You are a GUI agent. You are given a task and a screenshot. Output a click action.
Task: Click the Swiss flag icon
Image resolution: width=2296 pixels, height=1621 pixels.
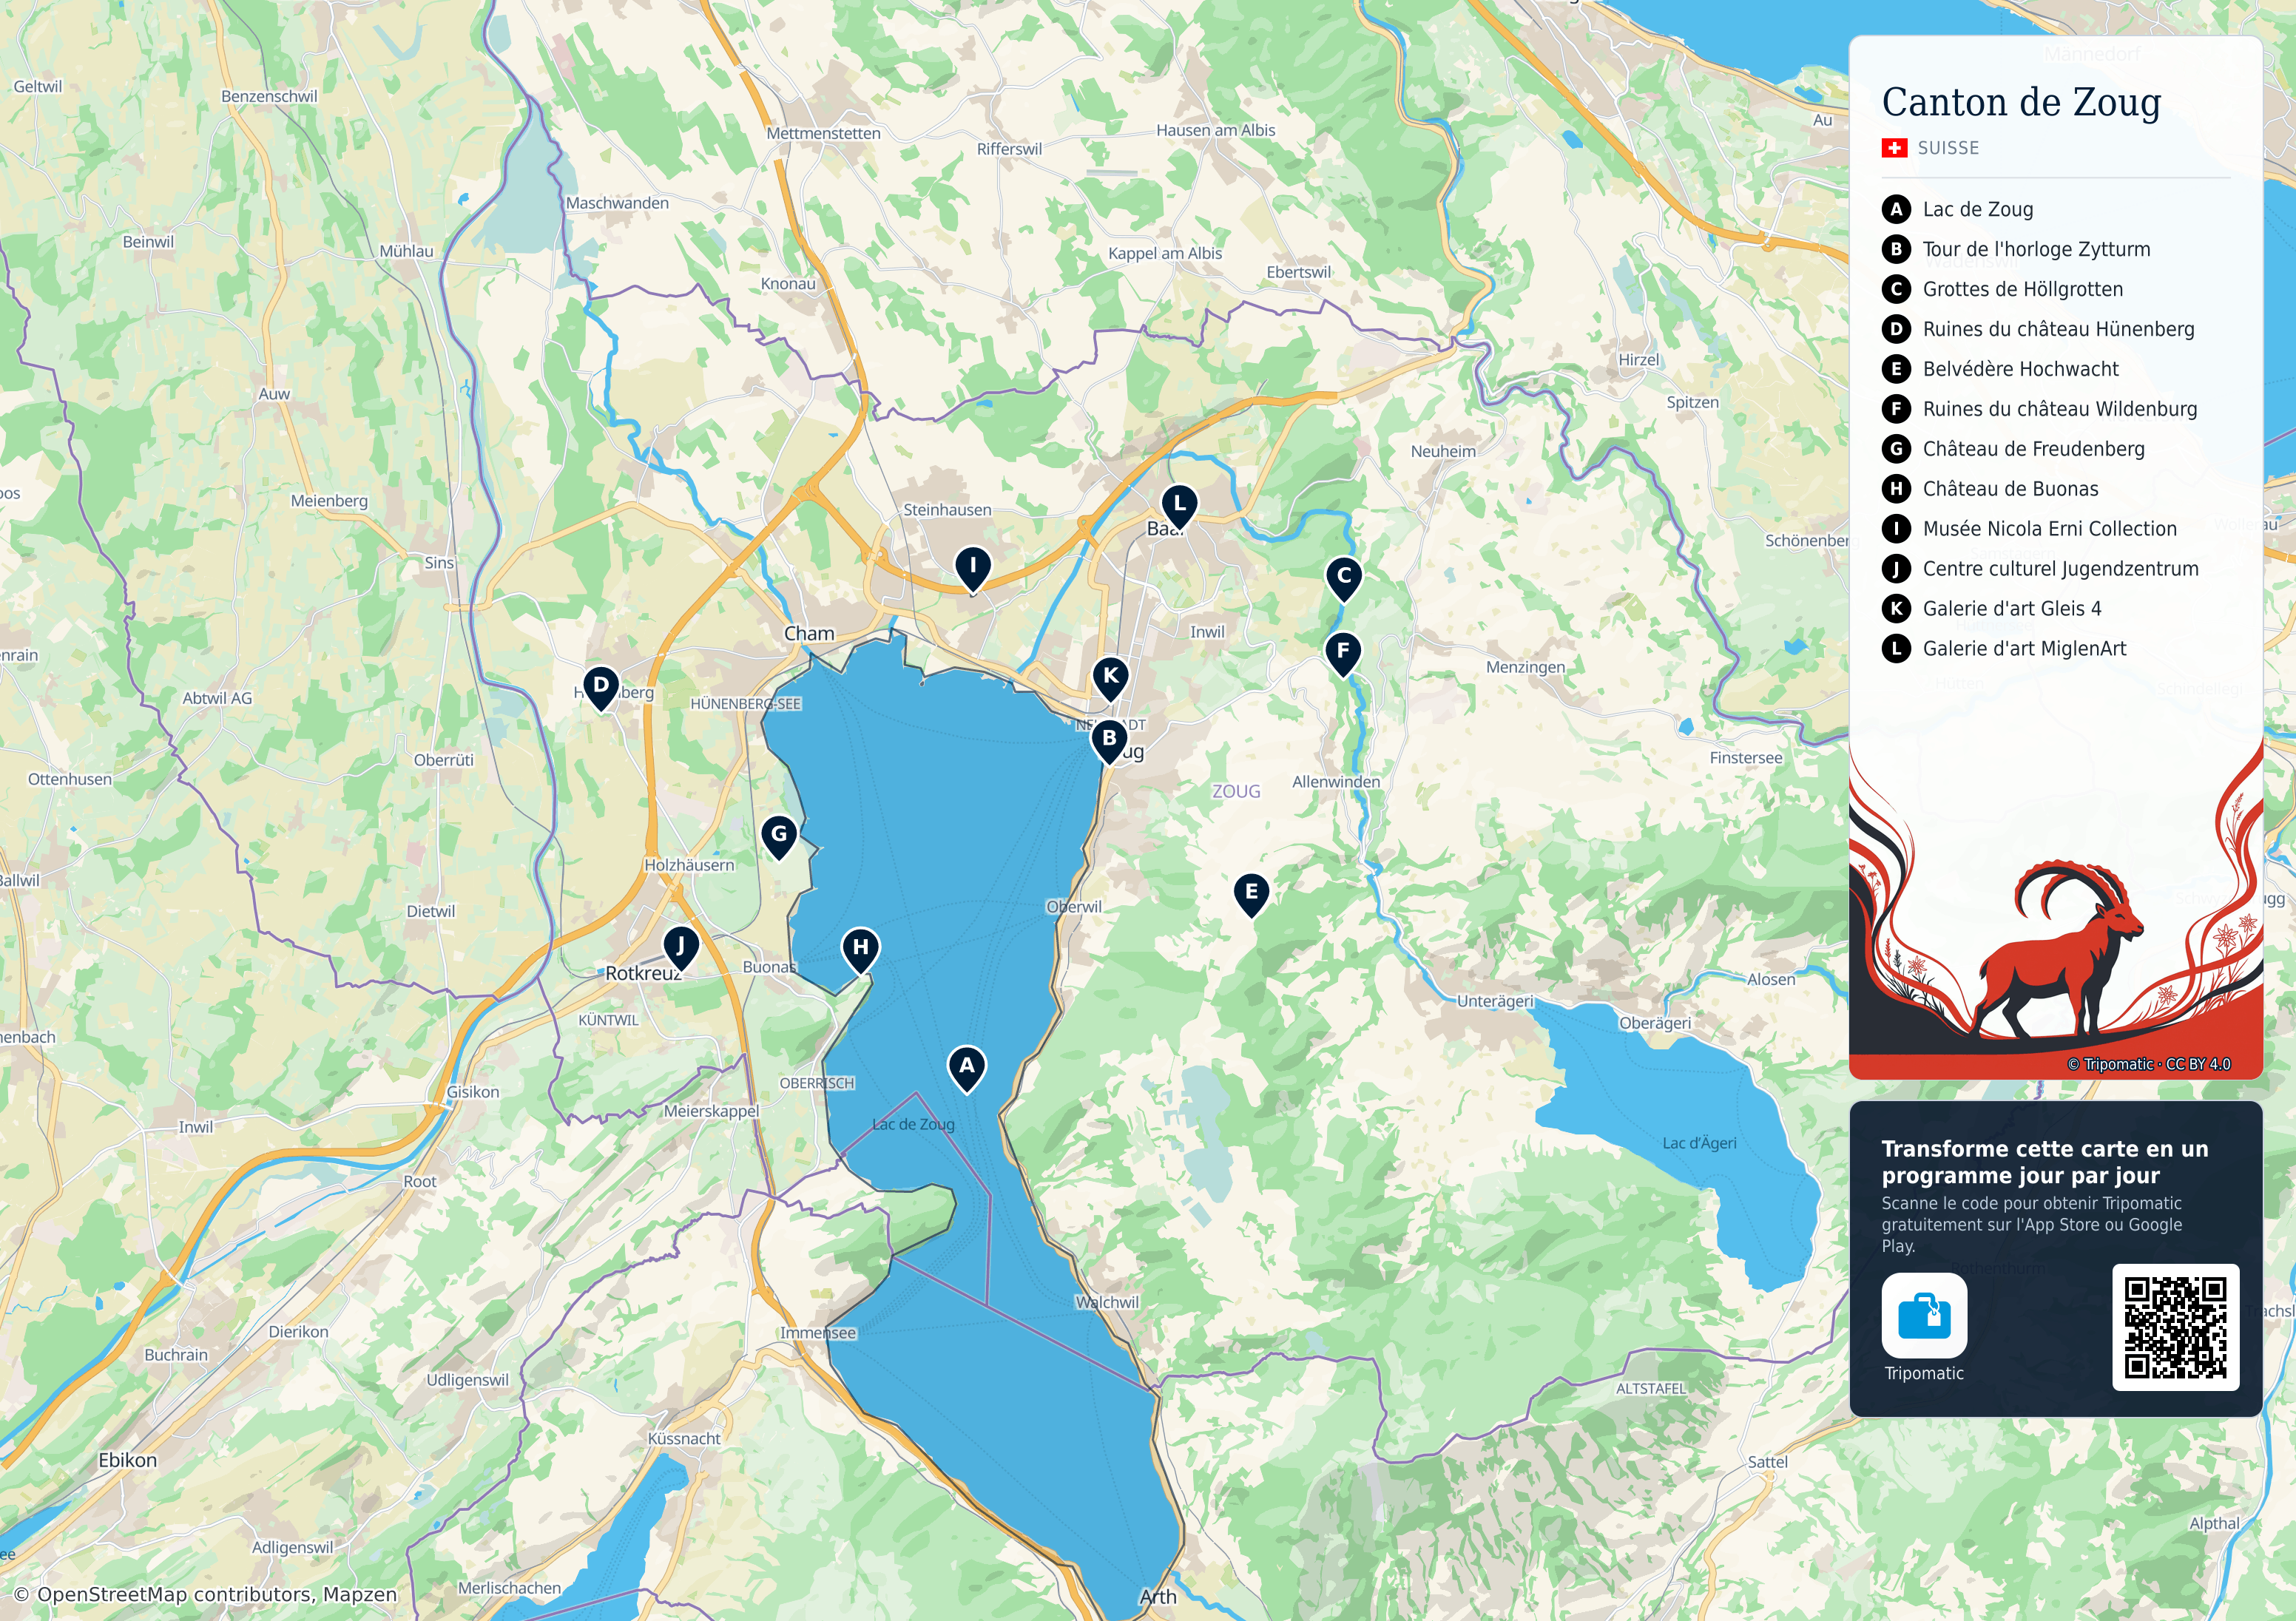click(1894, 148)
